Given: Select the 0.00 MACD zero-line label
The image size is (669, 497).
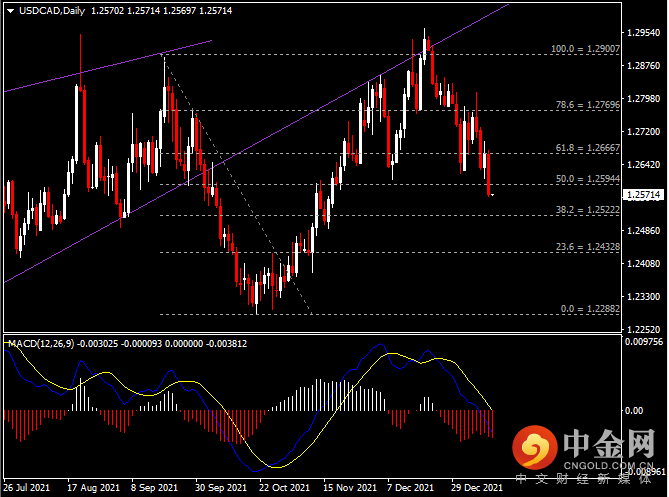Looking at the screenshot, I should [x=634, y=410].
